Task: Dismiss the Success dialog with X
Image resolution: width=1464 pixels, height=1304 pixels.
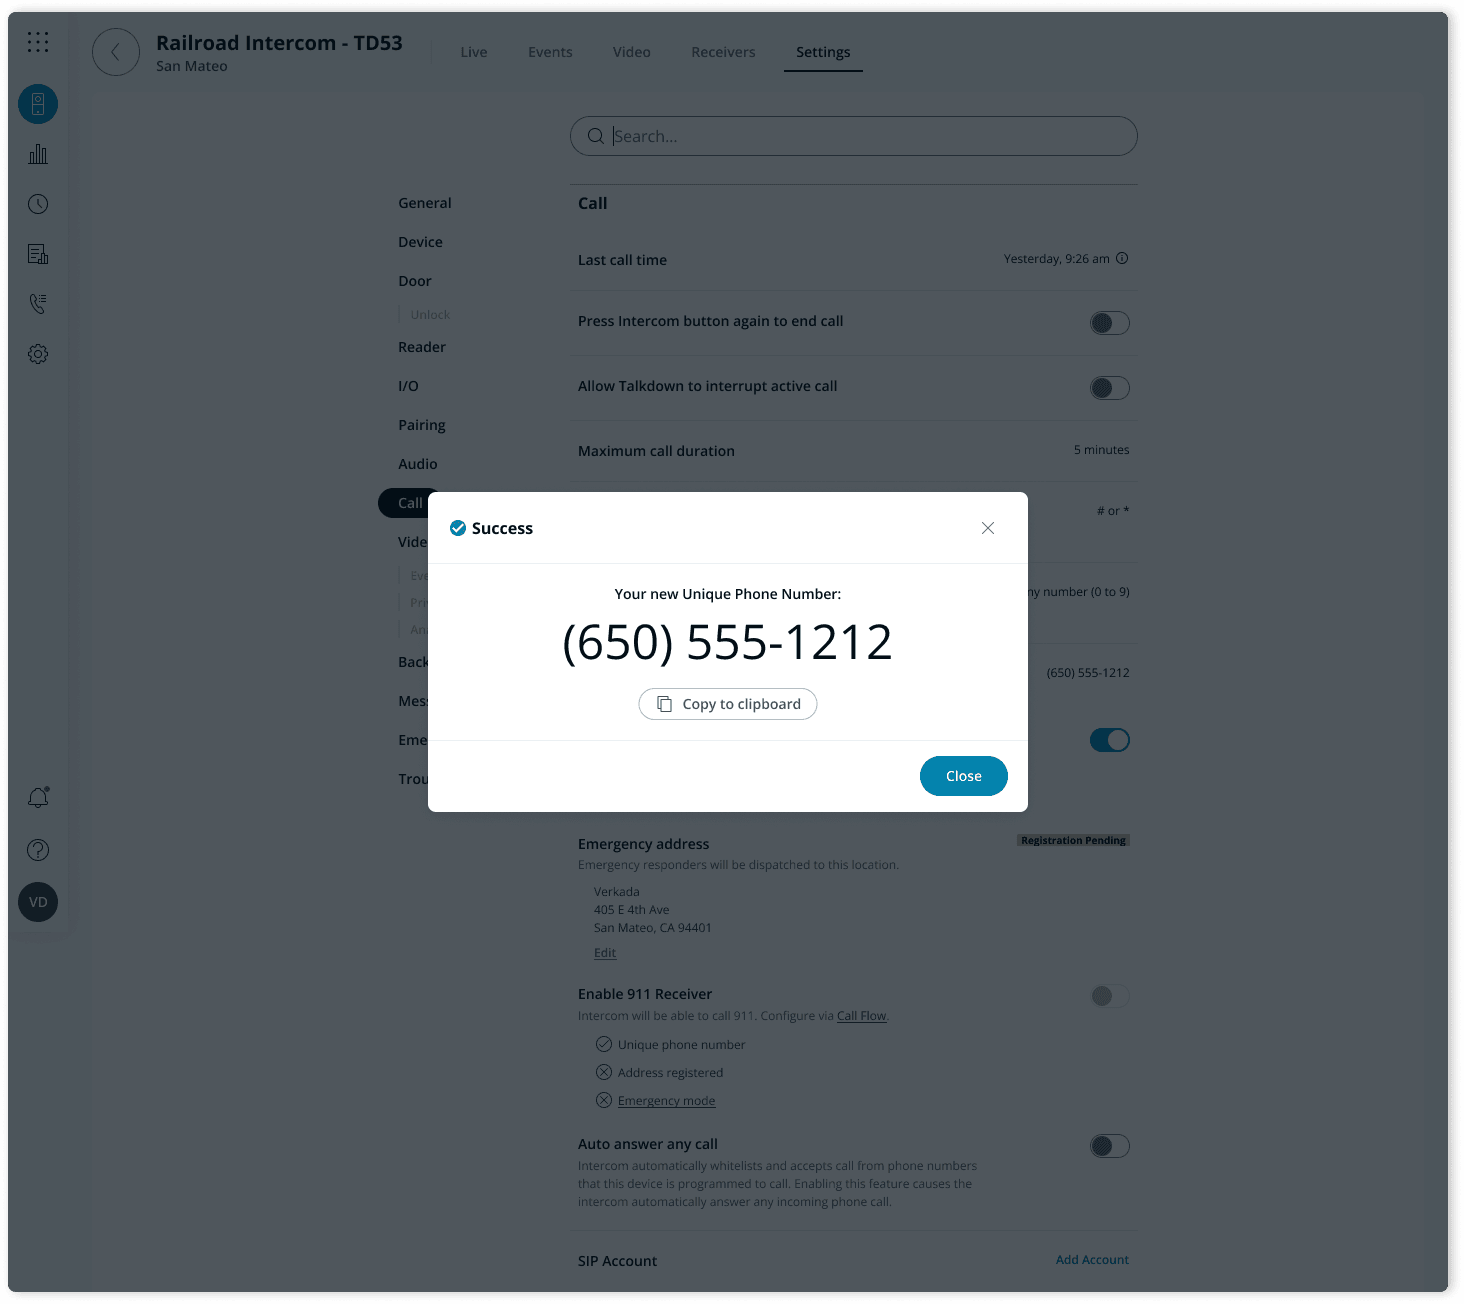Action: pyautogui.click(x=988, y=528)
